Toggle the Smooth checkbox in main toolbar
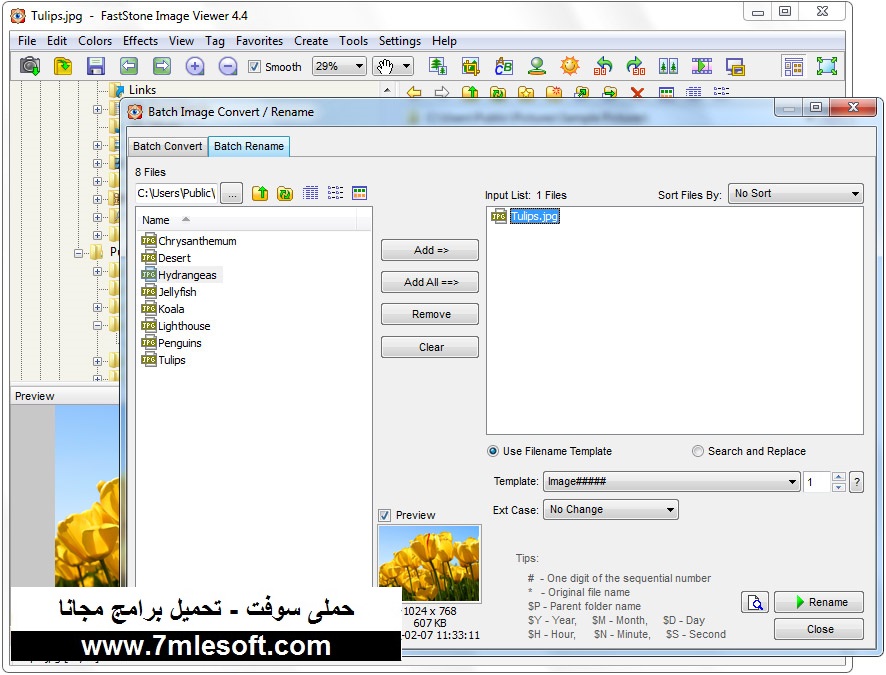This screenshot has width=886, height=675. (254, 67)
